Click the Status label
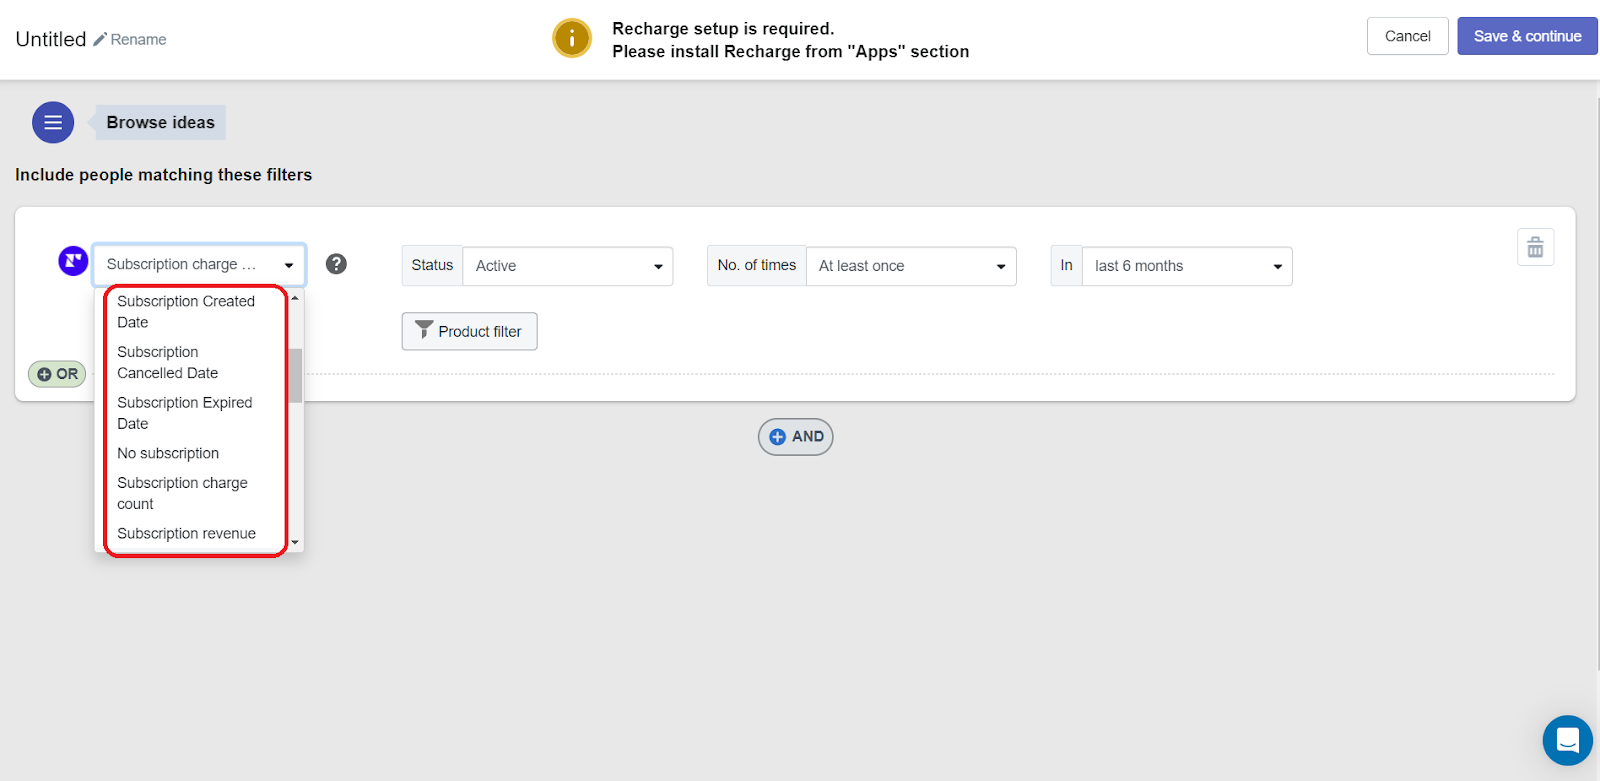The width and height of the screenshot is (1600, 781). point(432,265)
